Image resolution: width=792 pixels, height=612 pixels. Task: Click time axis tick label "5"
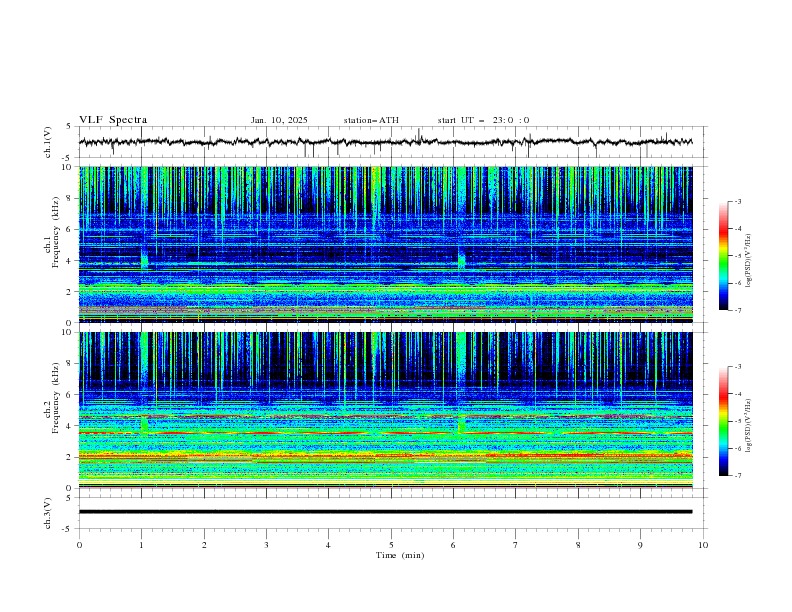391,545
